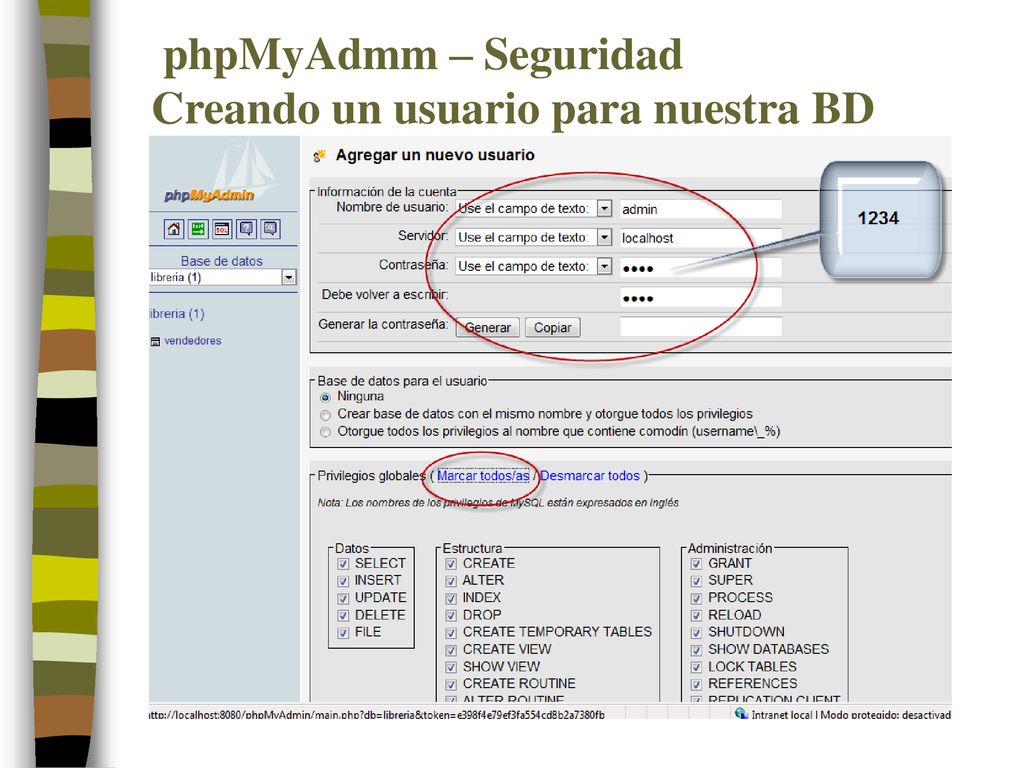
Task: Open the phpMyAdmin home icon
Action: tap(174, 229)
